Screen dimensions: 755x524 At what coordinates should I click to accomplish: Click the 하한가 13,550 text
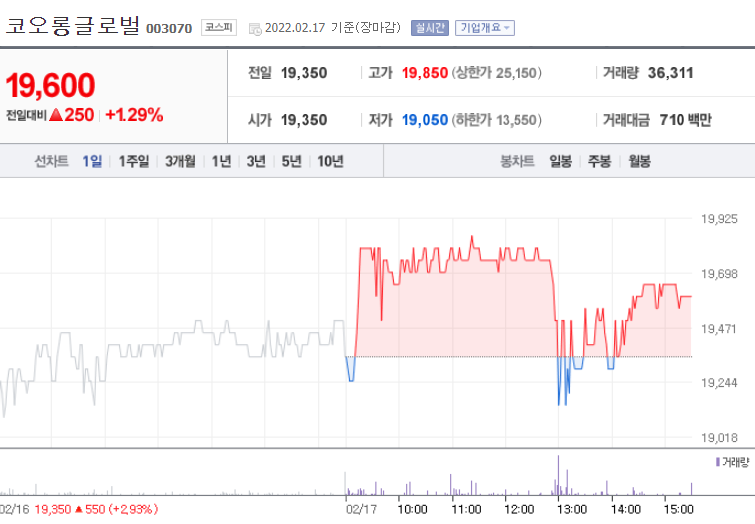(496, 119)
